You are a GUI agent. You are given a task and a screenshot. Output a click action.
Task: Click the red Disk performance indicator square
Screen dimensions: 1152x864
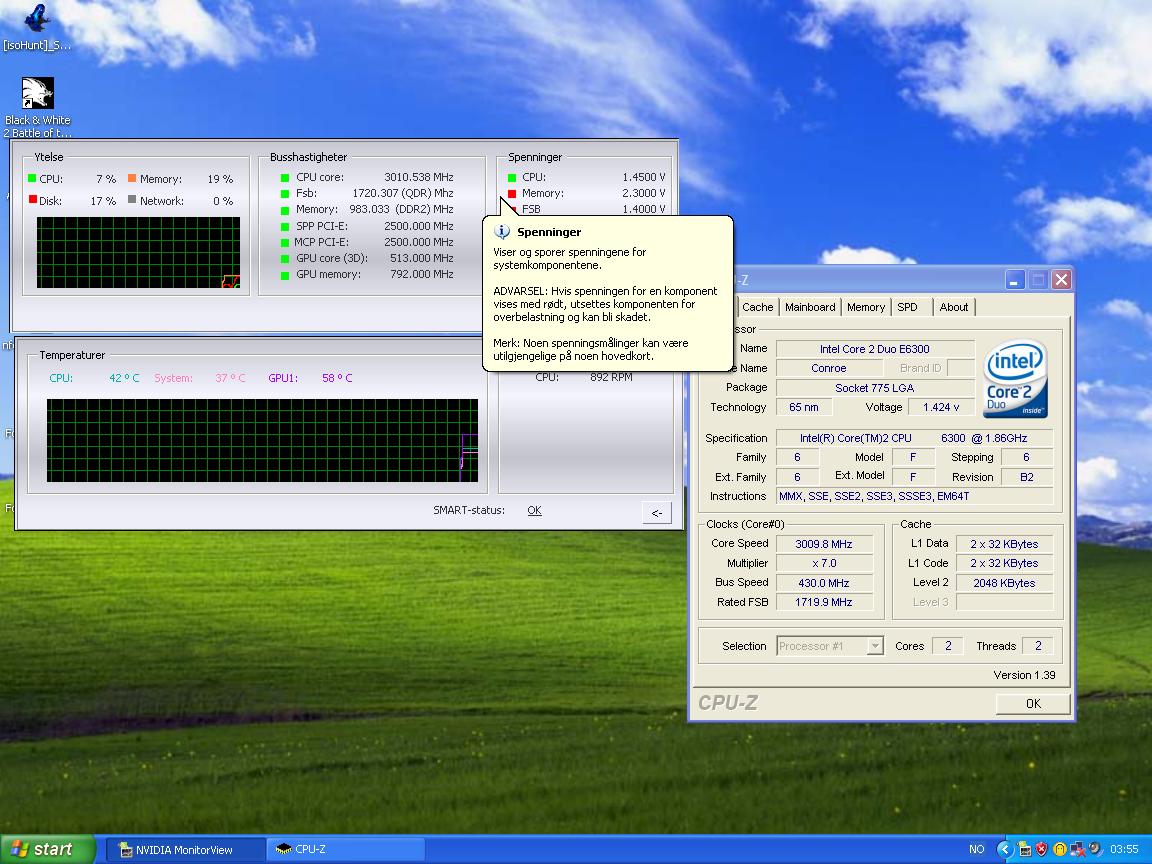pos(33,199)
